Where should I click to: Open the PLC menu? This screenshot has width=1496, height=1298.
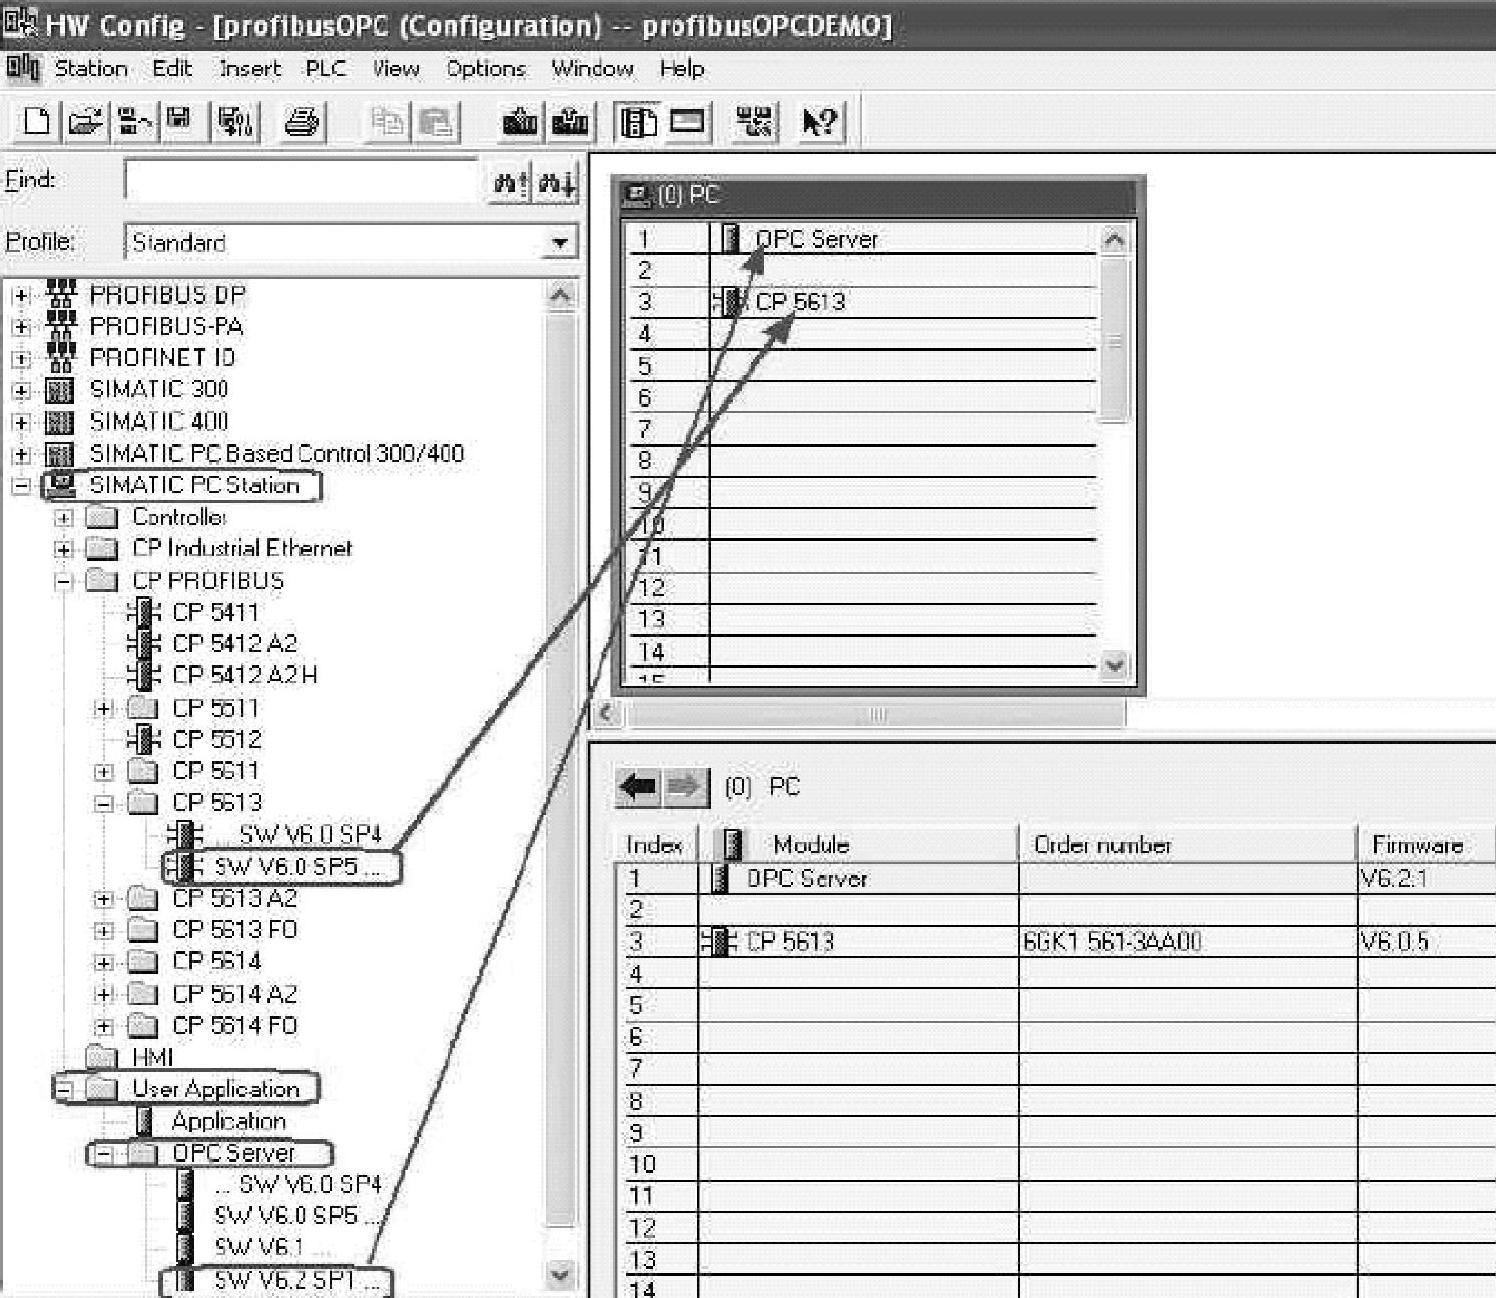326,68
